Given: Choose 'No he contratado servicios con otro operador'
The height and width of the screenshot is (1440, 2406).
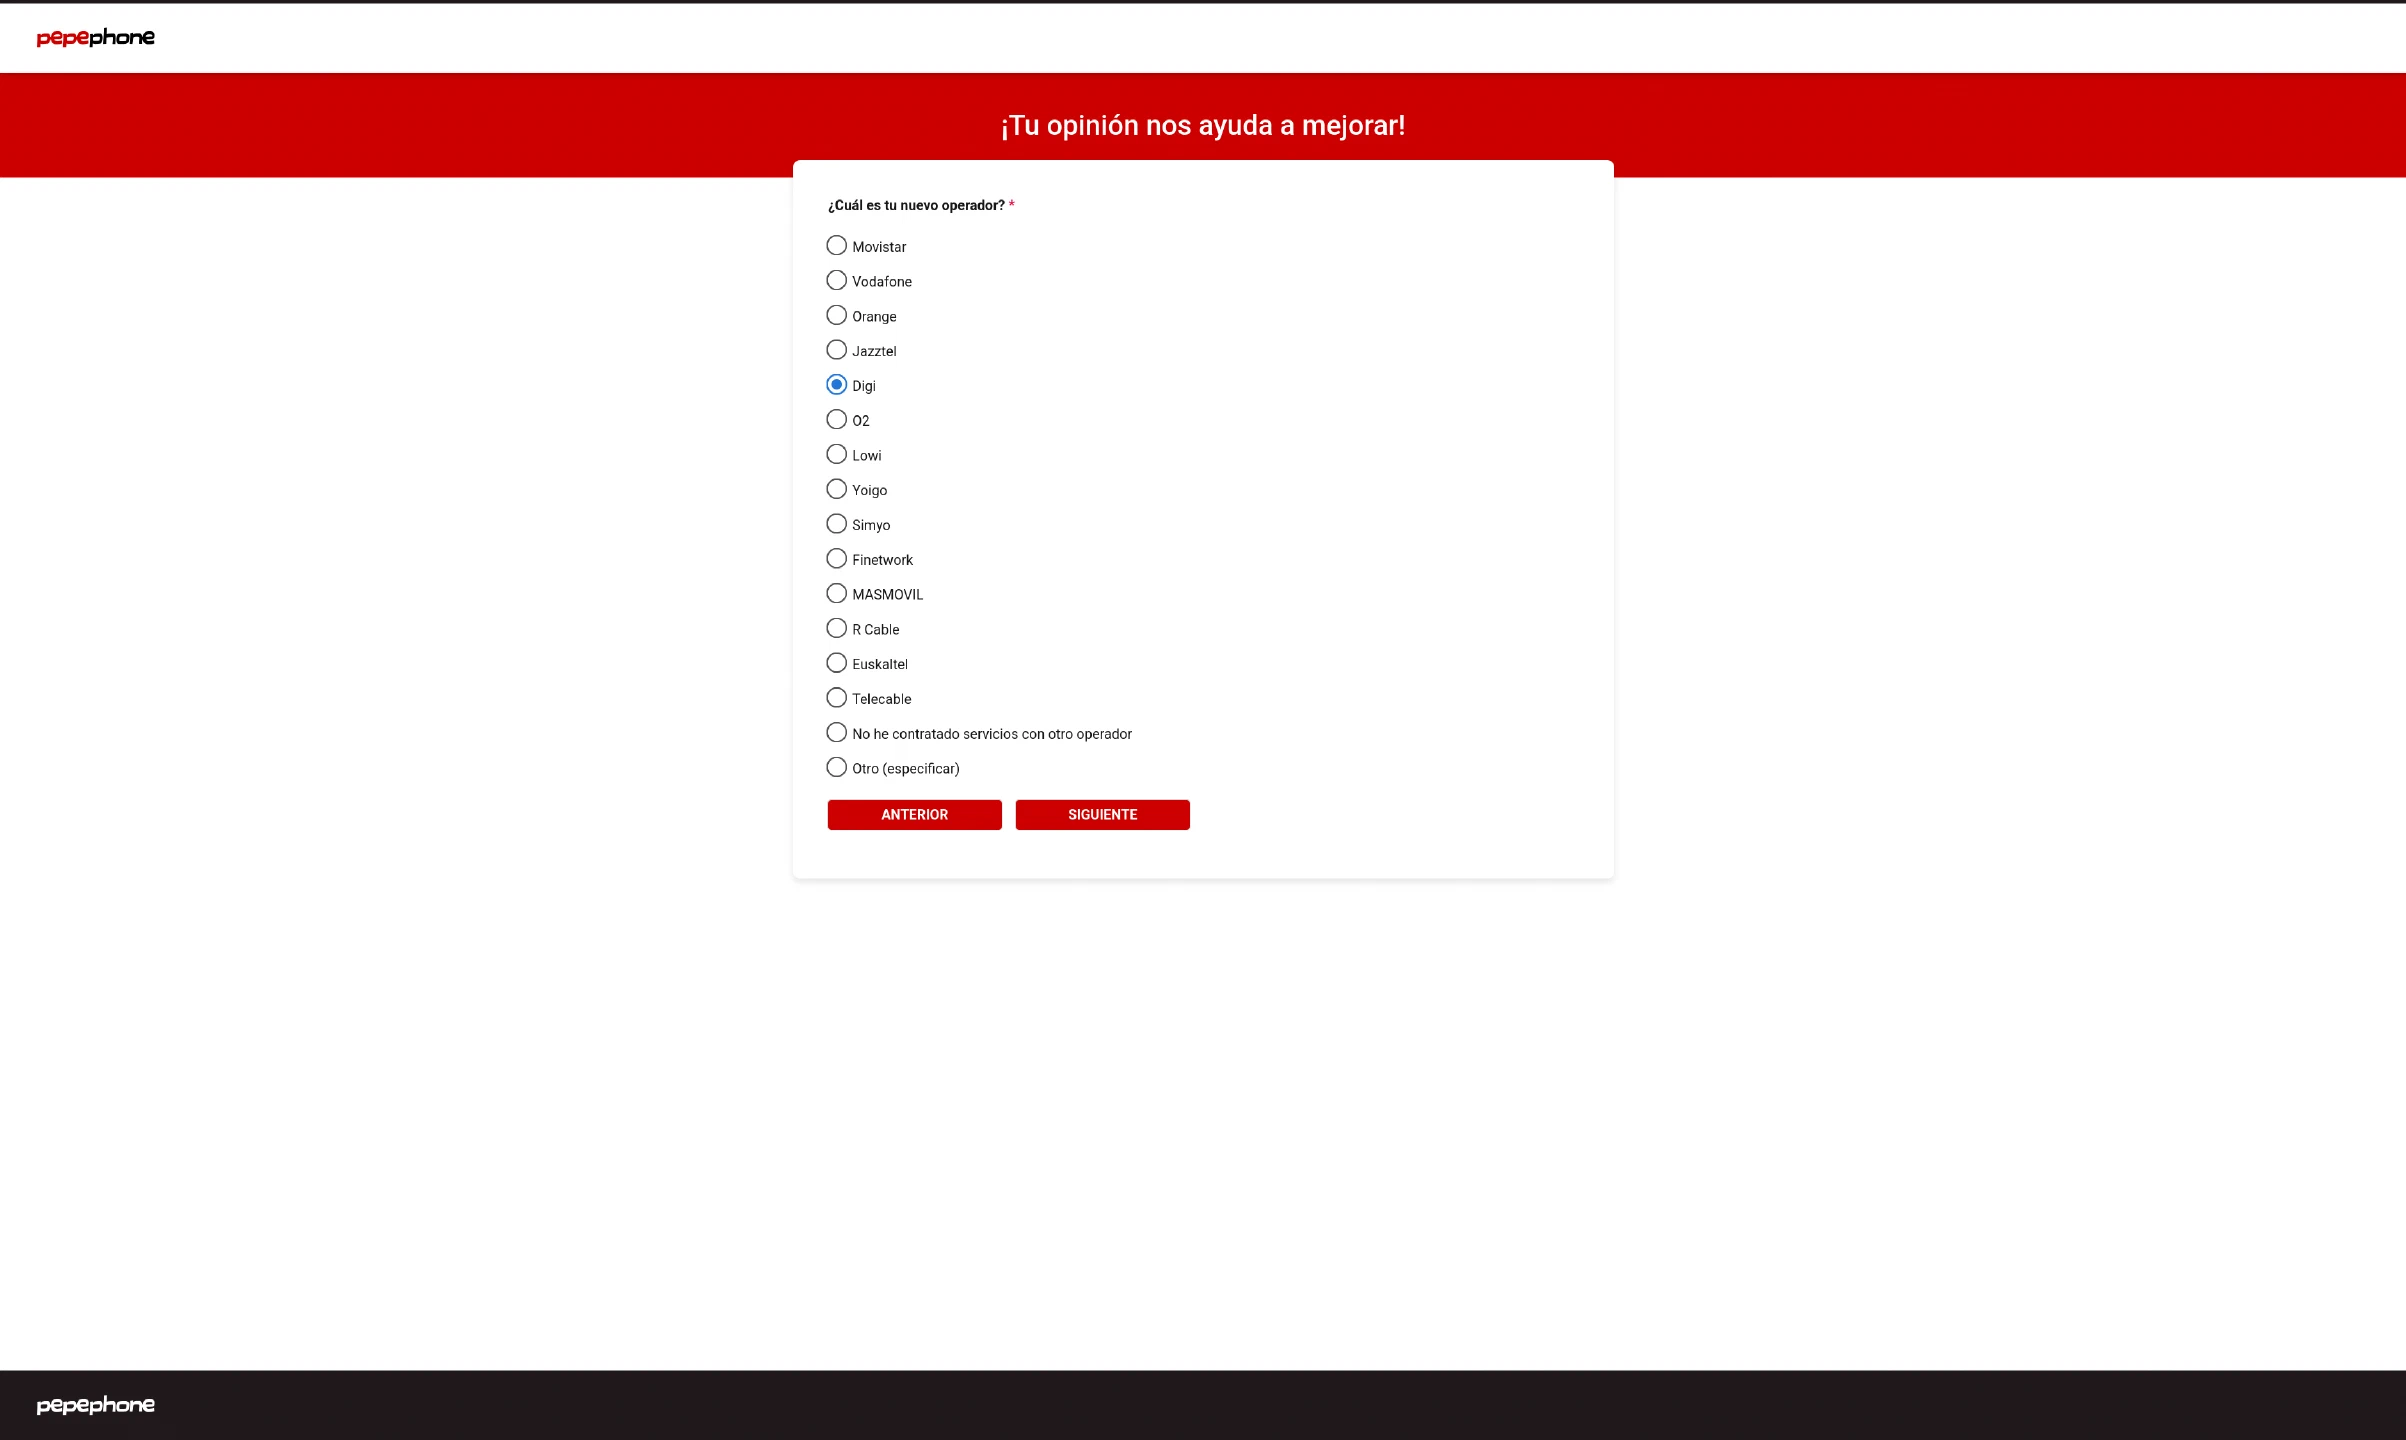Looking at the screenshot, I should pos(837,733).
